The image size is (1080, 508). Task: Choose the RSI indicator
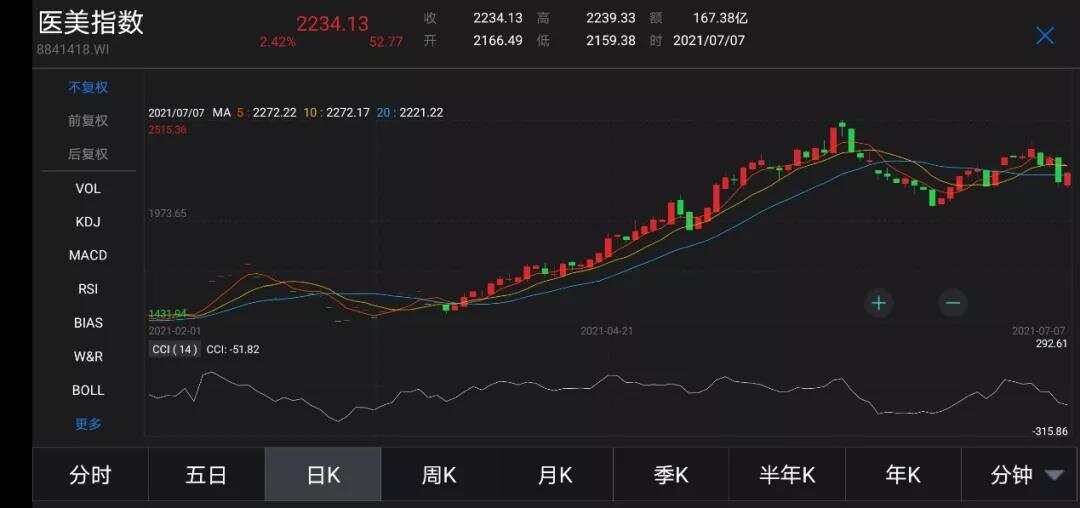(88, 289)
